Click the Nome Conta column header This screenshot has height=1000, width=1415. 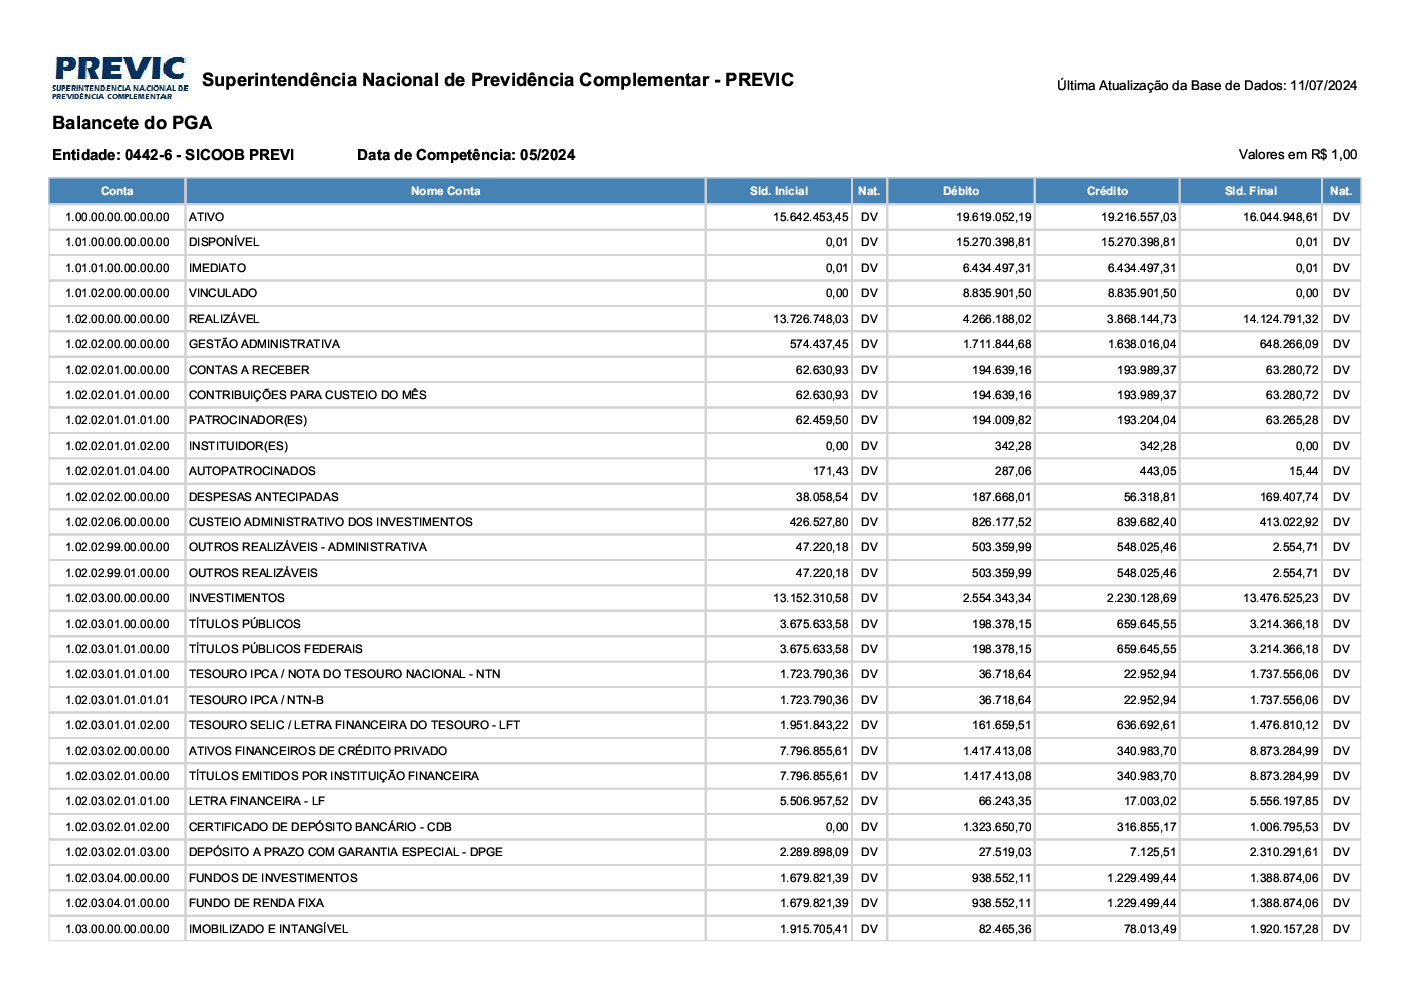[445, 191]
